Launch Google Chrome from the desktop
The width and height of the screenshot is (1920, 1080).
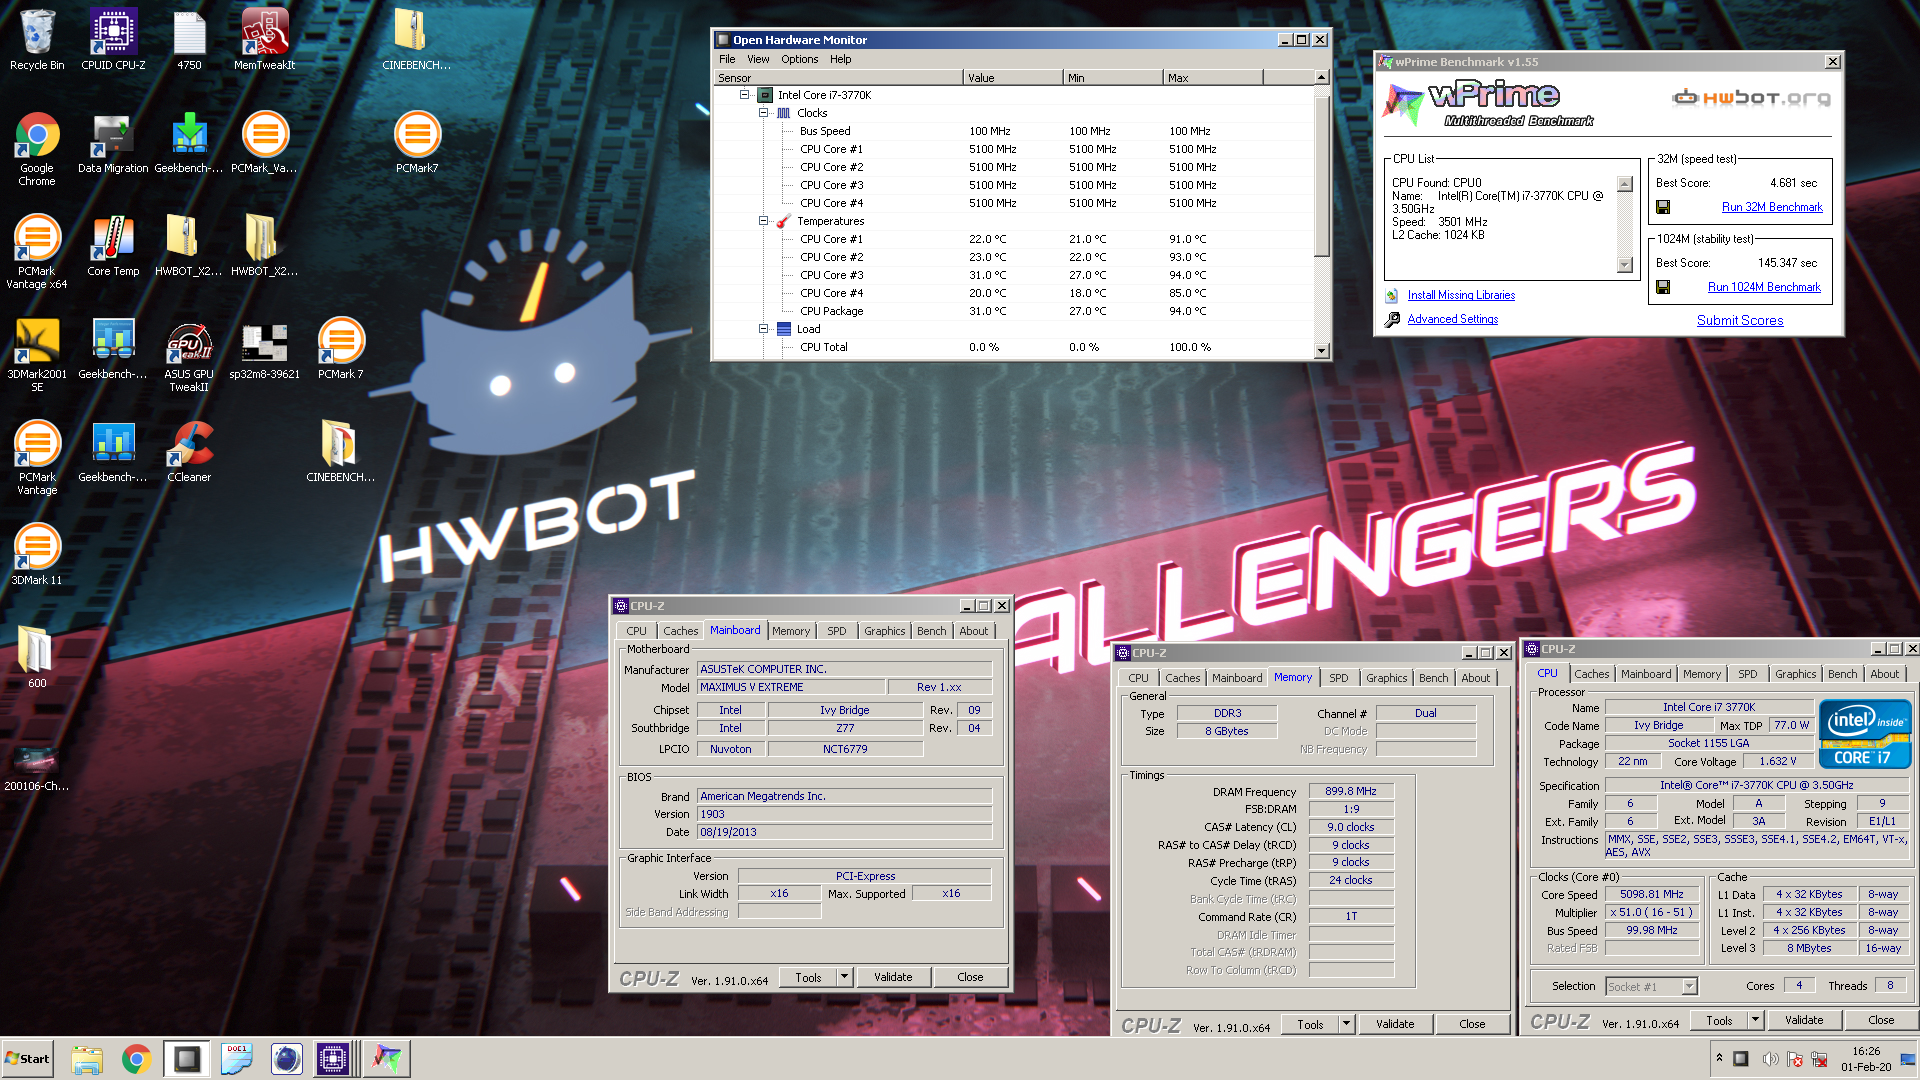[37, 148]
